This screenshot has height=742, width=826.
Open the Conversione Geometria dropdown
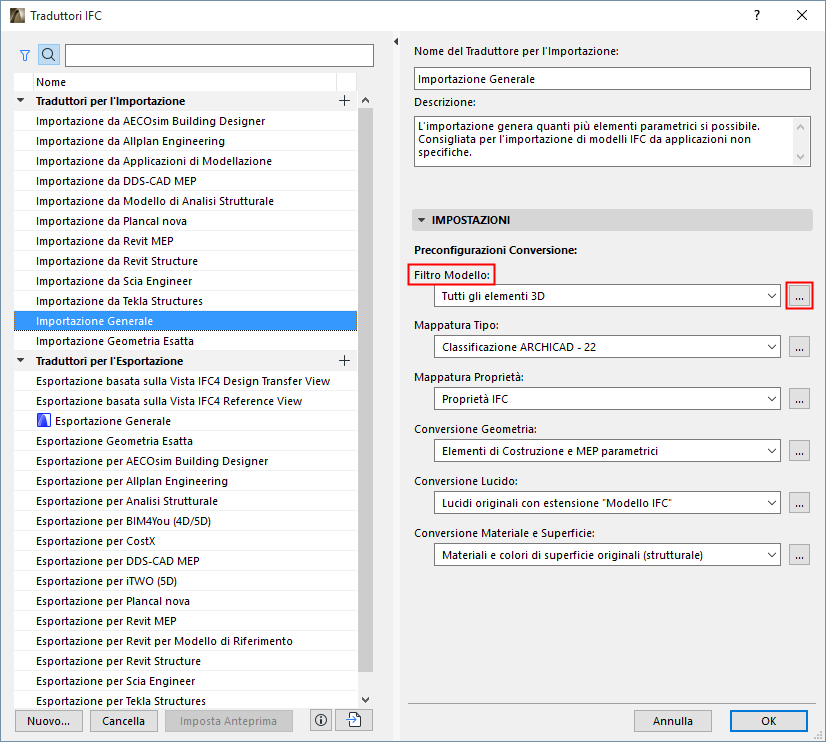point(607,451)
